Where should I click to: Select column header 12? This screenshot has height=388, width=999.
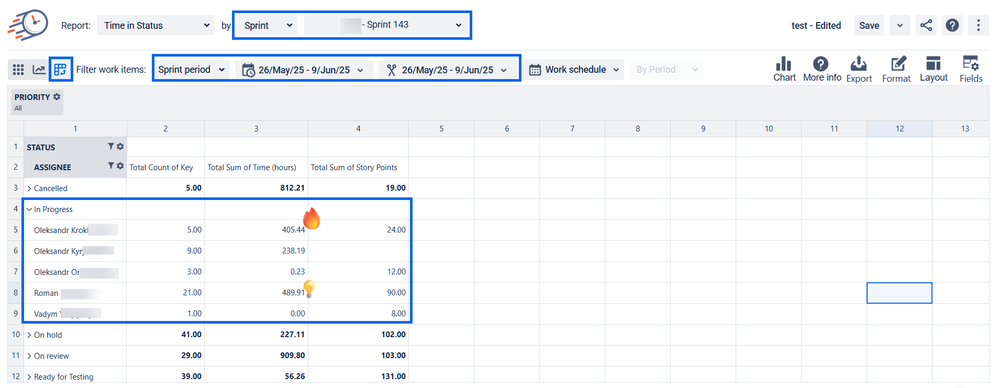click(x=899, y=129)
